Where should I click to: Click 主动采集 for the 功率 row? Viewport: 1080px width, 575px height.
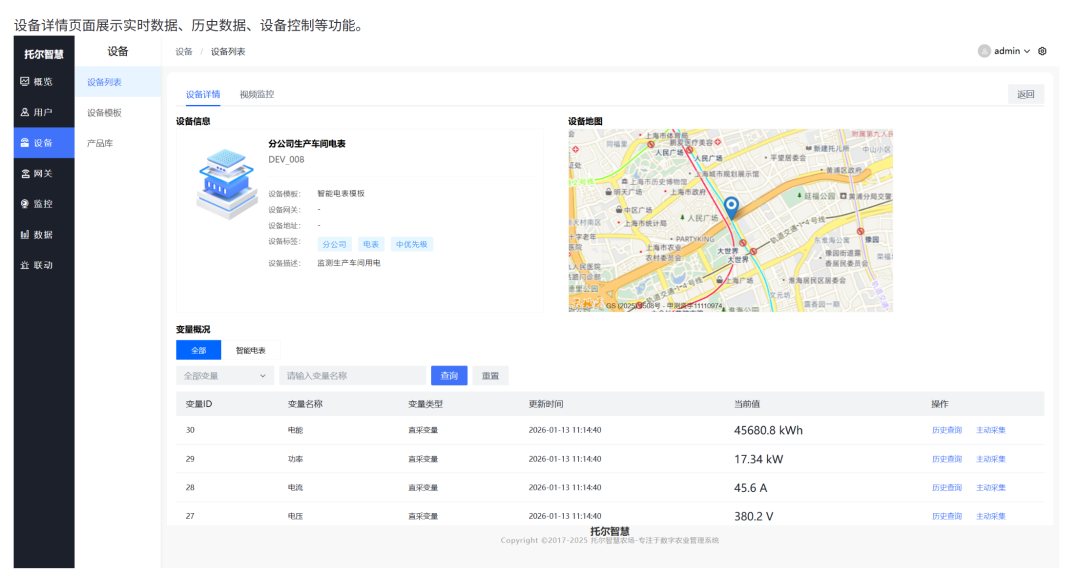pos(991,459)
